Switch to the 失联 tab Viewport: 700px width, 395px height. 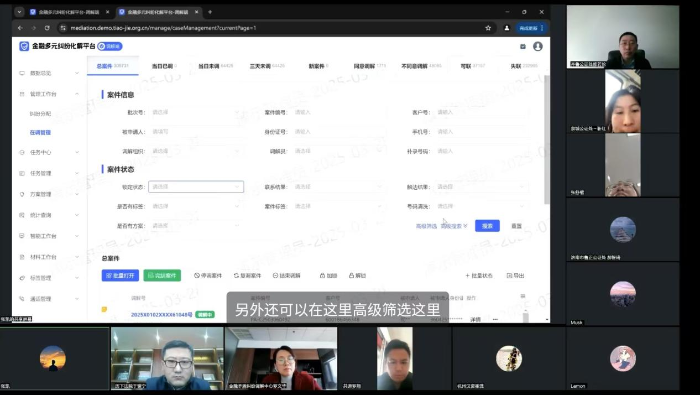click(x=524, y=66)
